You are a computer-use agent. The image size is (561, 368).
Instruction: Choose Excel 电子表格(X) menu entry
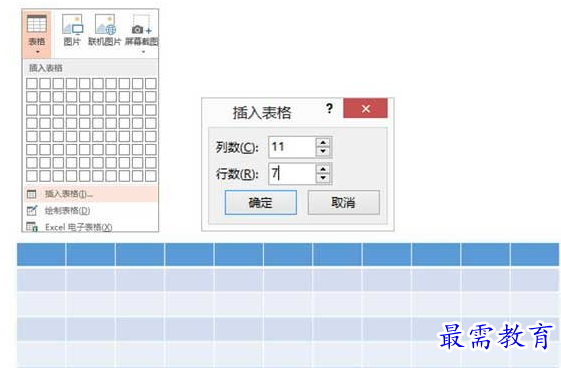(91, 227)
